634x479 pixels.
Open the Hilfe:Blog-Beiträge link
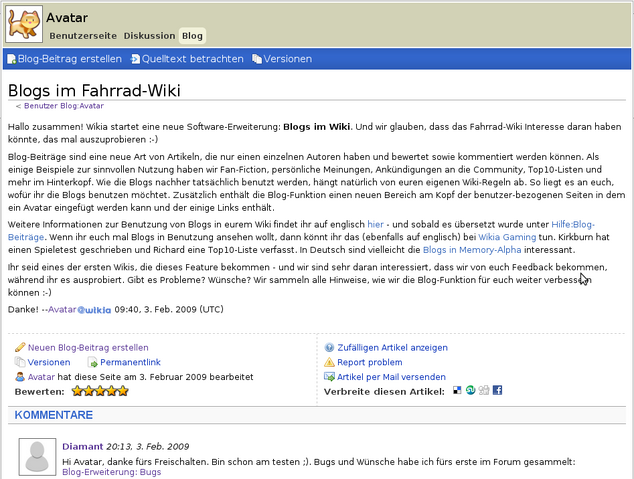pos(573,224)
